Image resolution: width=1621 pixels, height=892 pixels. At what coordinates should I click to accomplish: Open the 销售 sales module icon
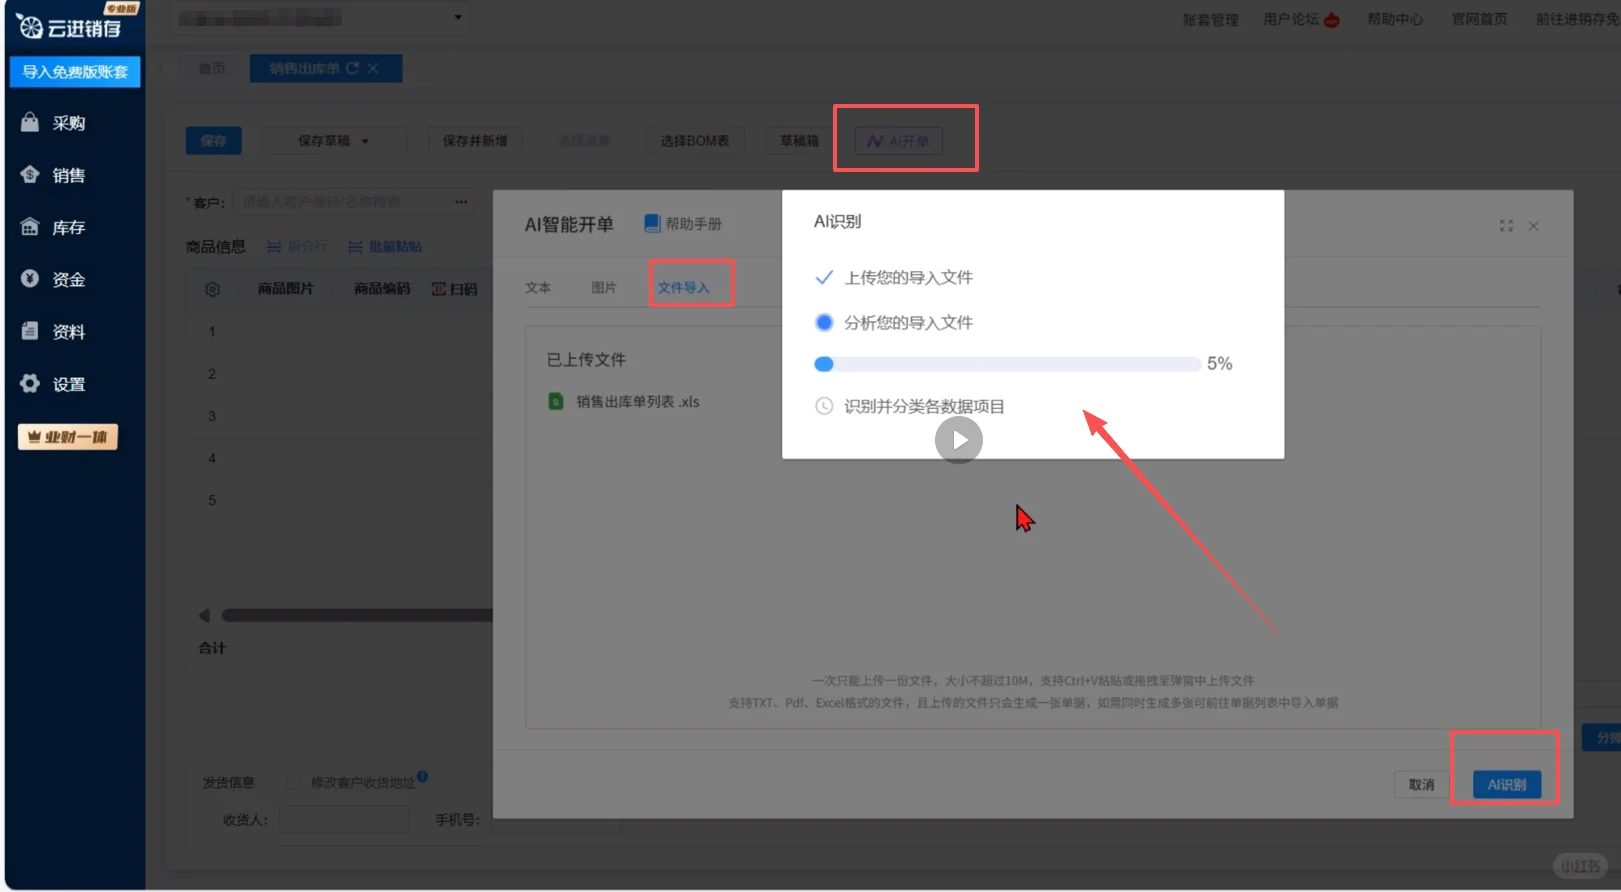(x=30, y=174)
